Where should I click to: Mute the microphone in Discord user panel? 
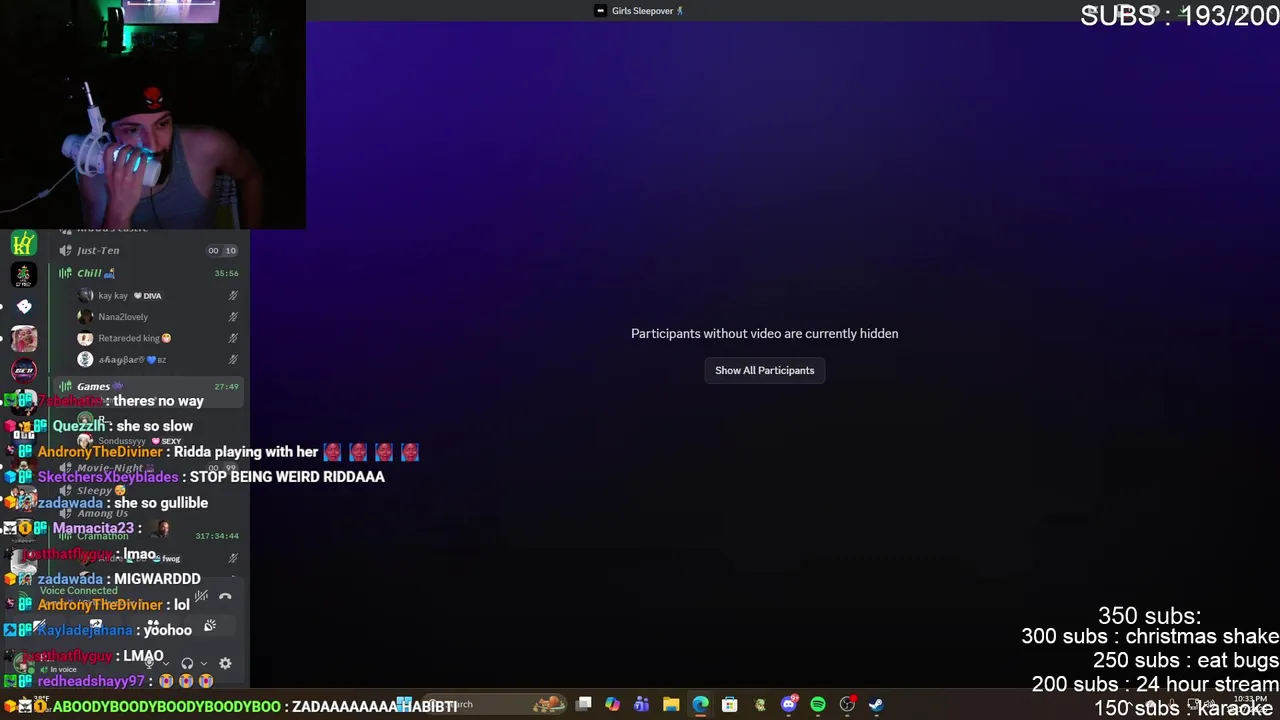click(x=149, y=663)
